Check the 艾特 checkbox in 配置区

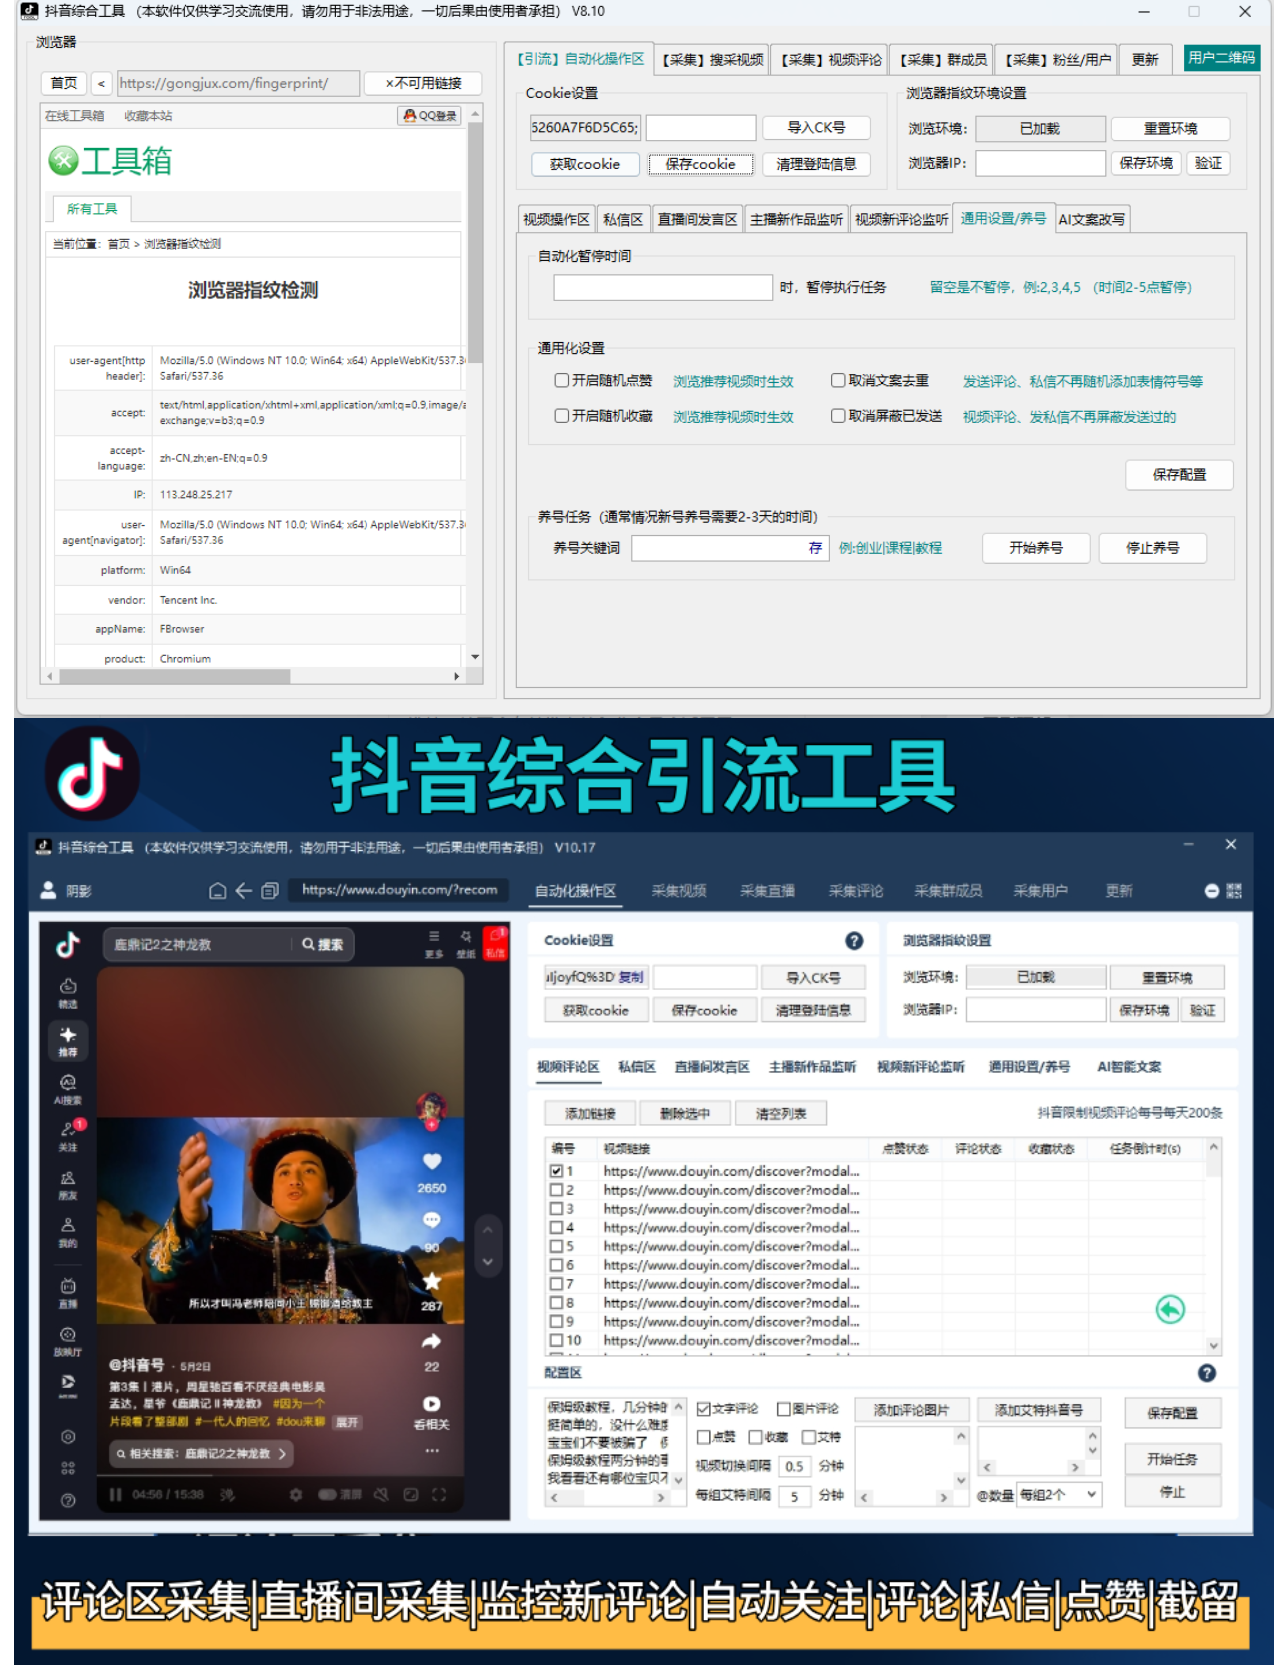[x=809, y=1437]
